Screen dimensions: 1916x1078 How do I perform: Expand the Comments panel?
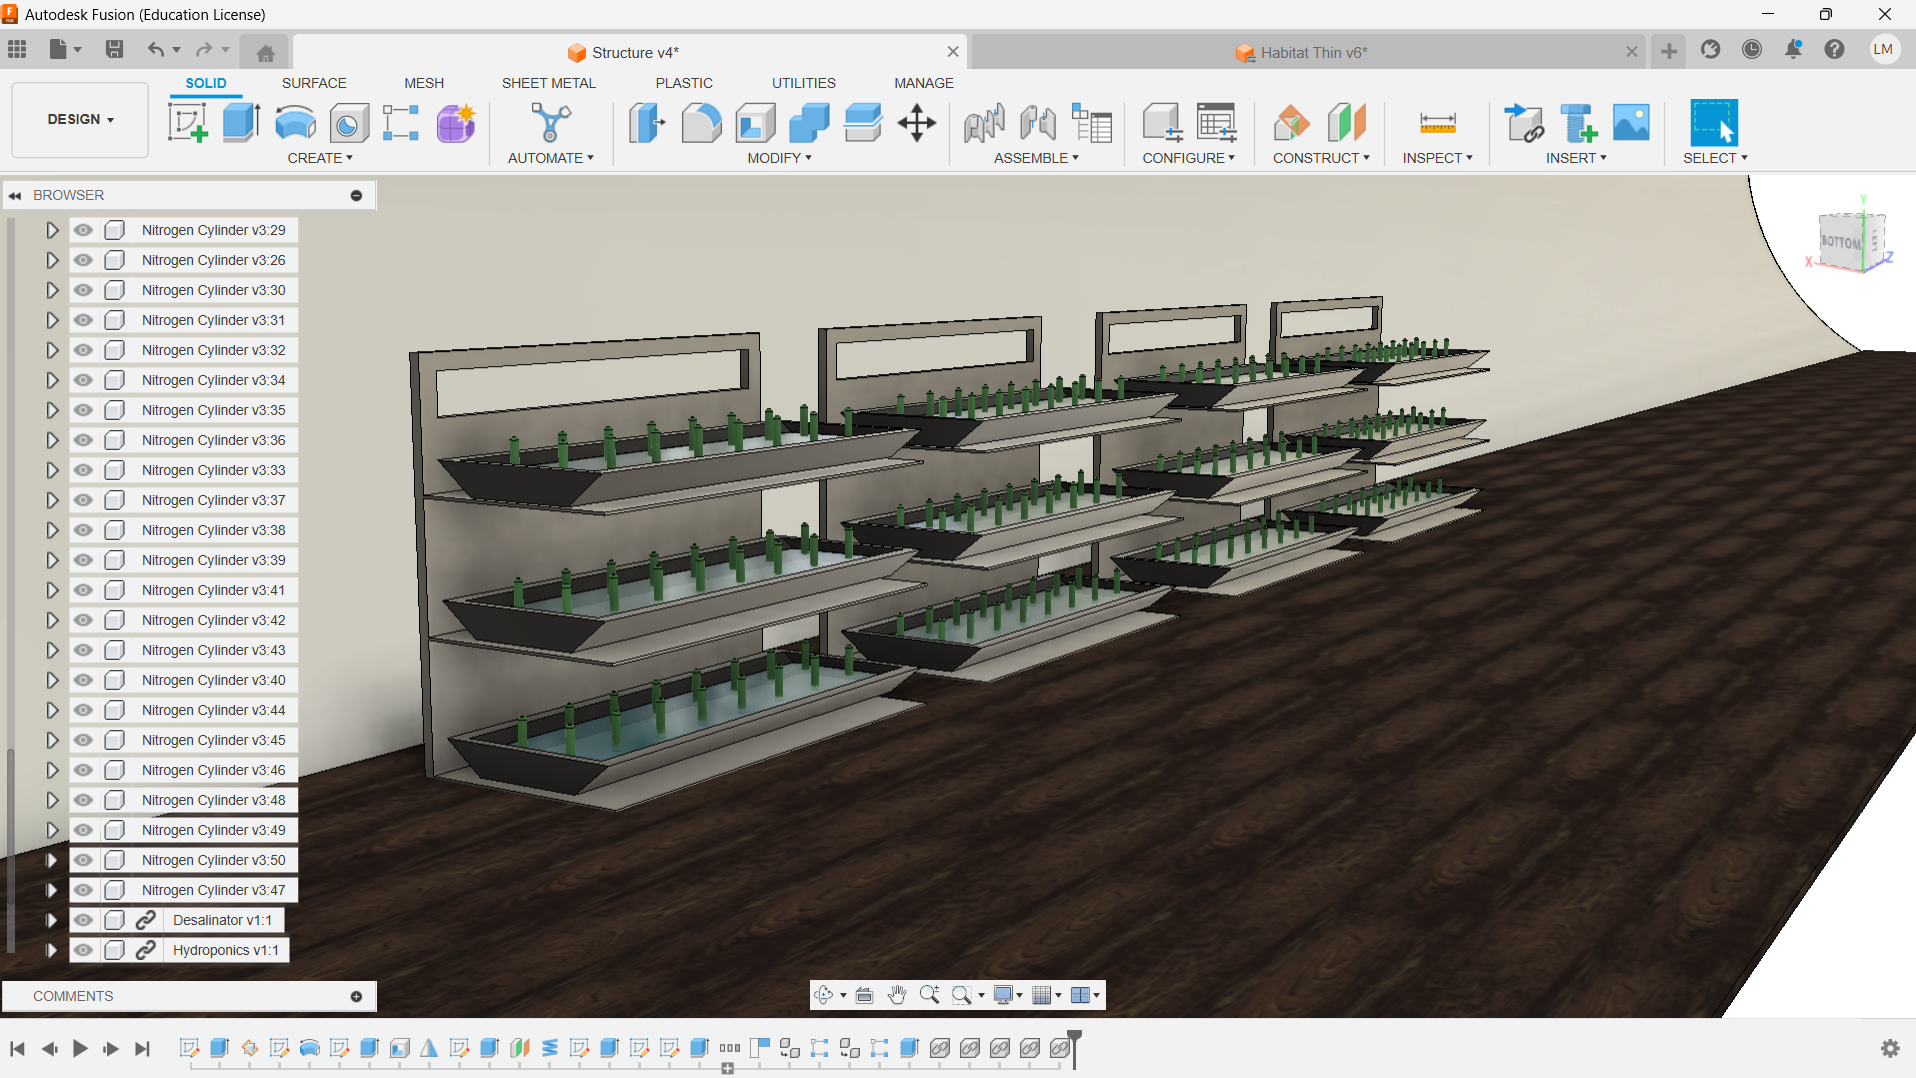click(356, 996)
